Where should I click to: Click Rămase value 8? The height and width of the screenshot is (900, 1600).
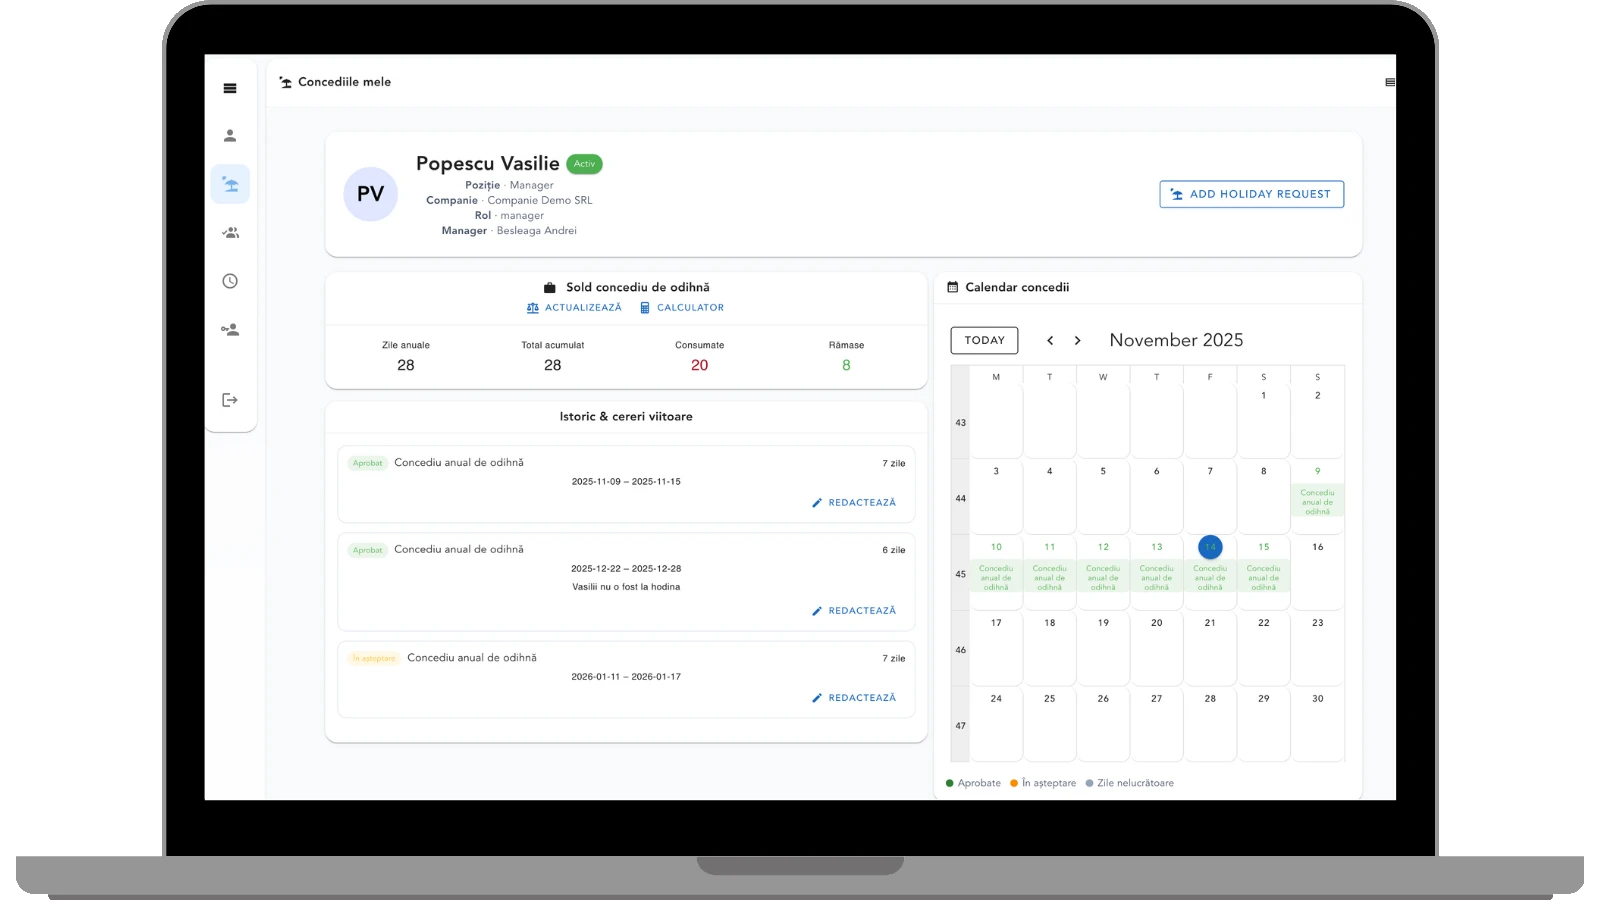(x=846, y=365)
